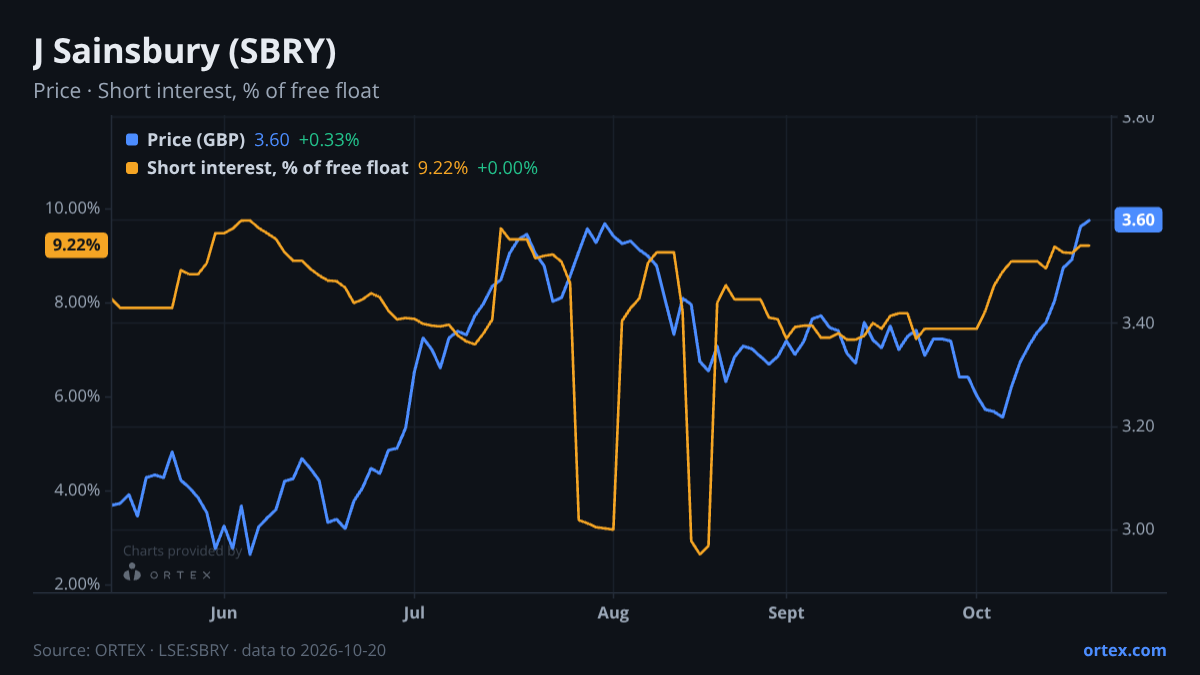Click the Sept label on the date axis
This screenshot has width=1200, height=675.
pos(787,612)
